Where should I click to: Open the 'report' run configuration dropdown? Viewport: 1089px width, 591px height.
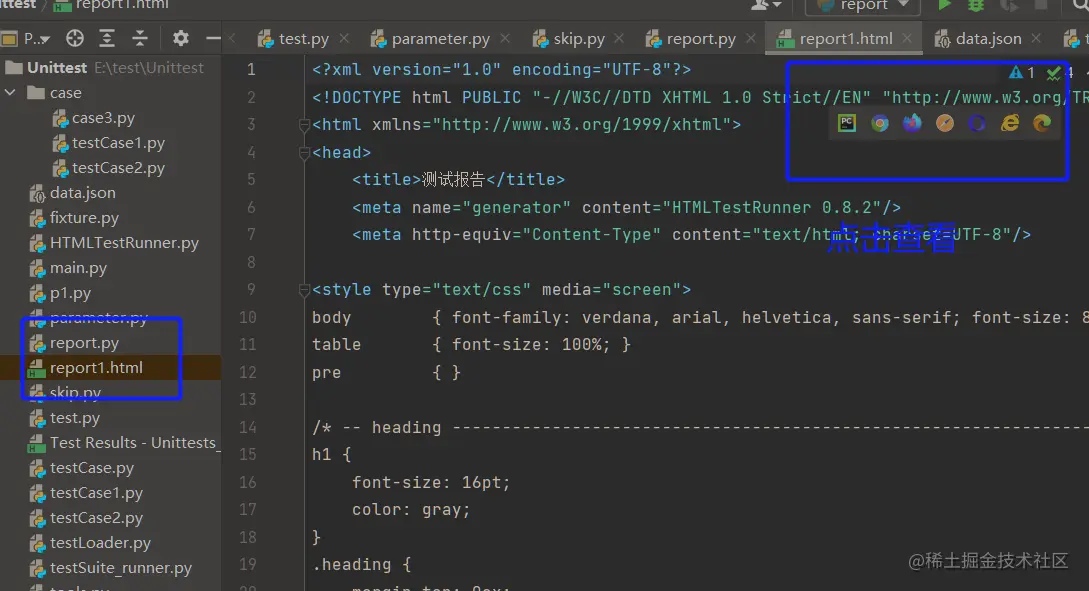coord(863,6)
